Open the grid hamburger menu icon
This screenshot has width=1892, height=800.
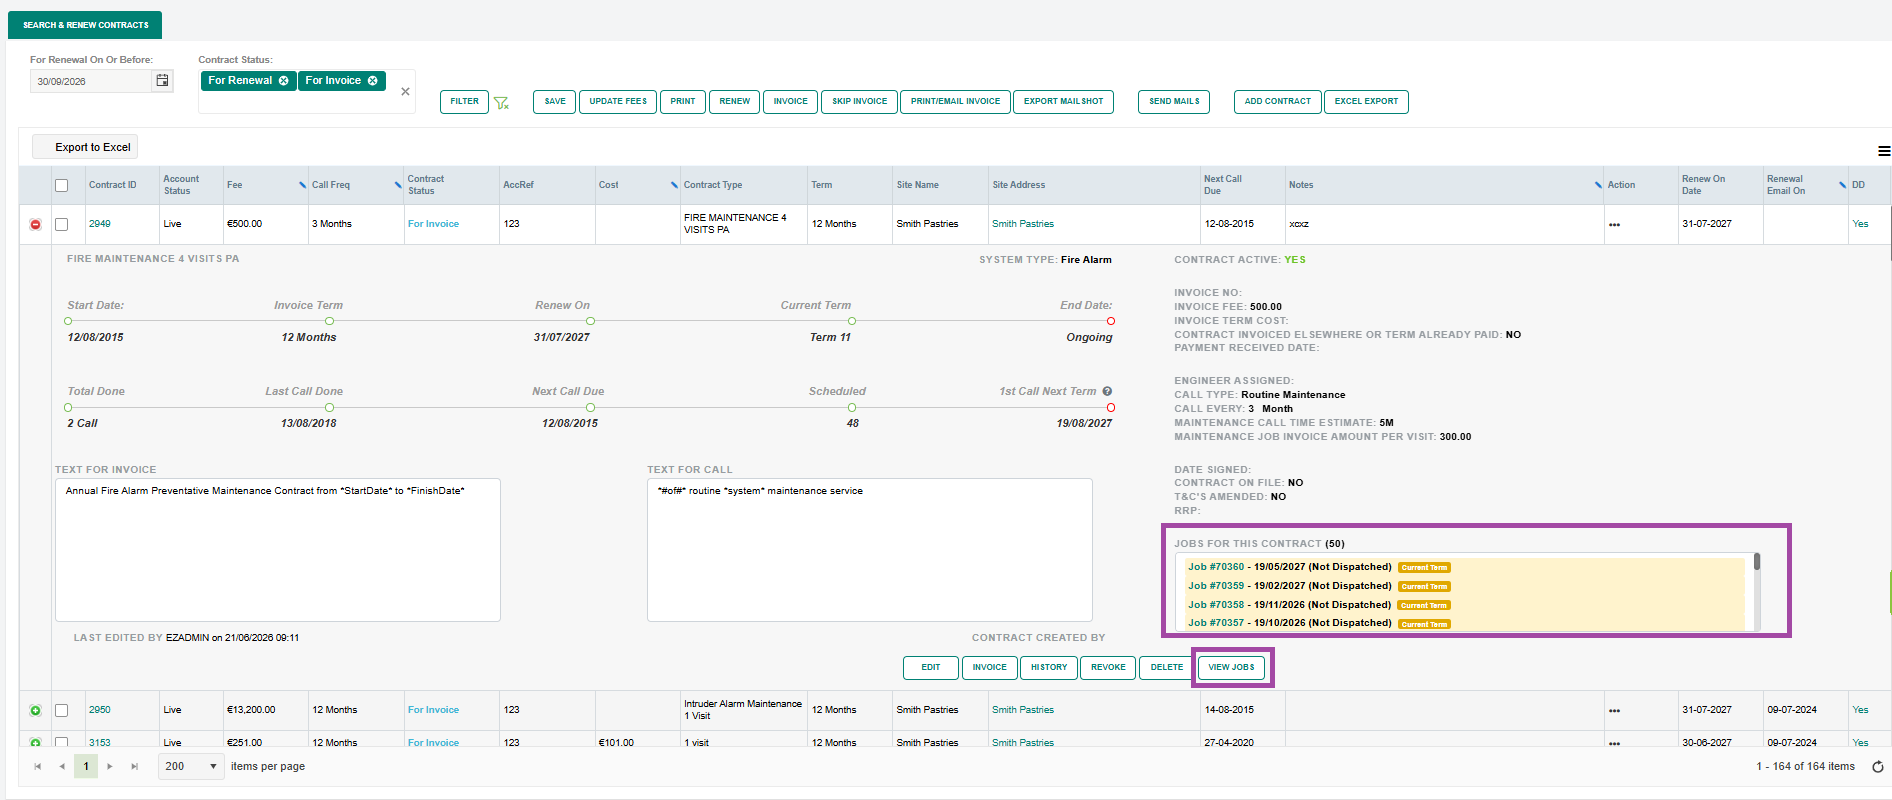[x=1884, y=151]
